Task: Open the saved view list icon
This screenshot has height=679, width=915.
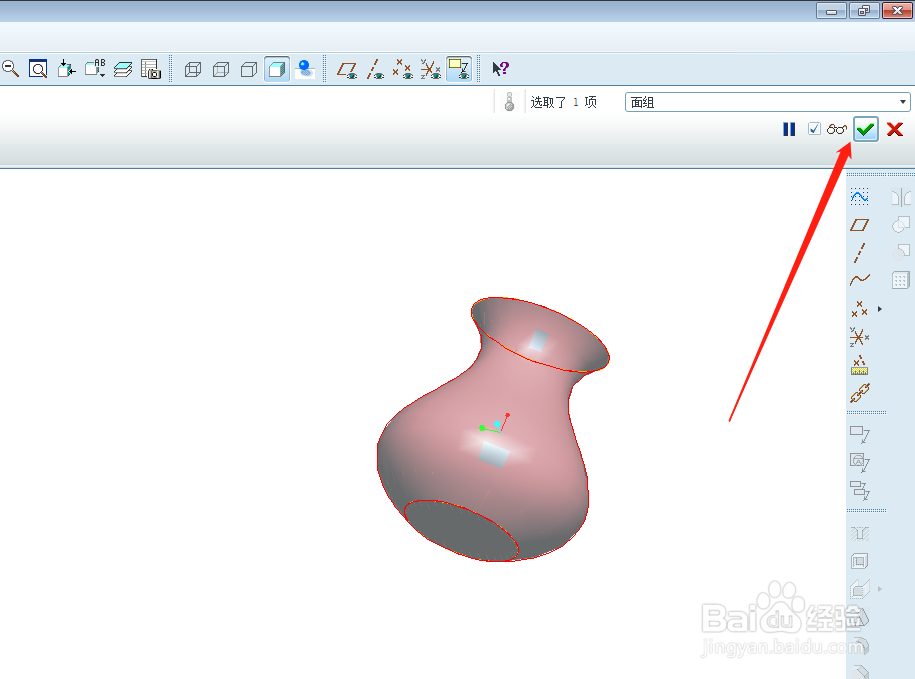Action: (95, 69)
